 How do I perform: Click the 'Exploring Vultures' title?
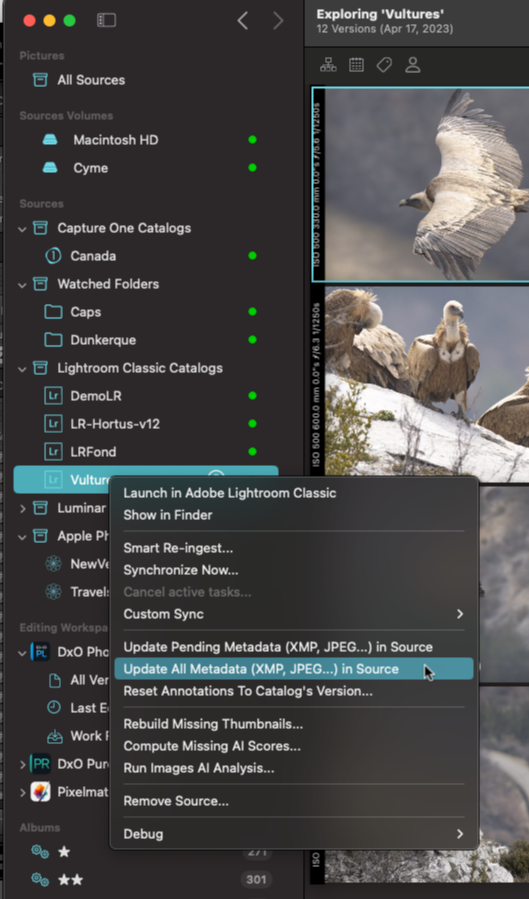pyautogui.click(x=381, y=14)
